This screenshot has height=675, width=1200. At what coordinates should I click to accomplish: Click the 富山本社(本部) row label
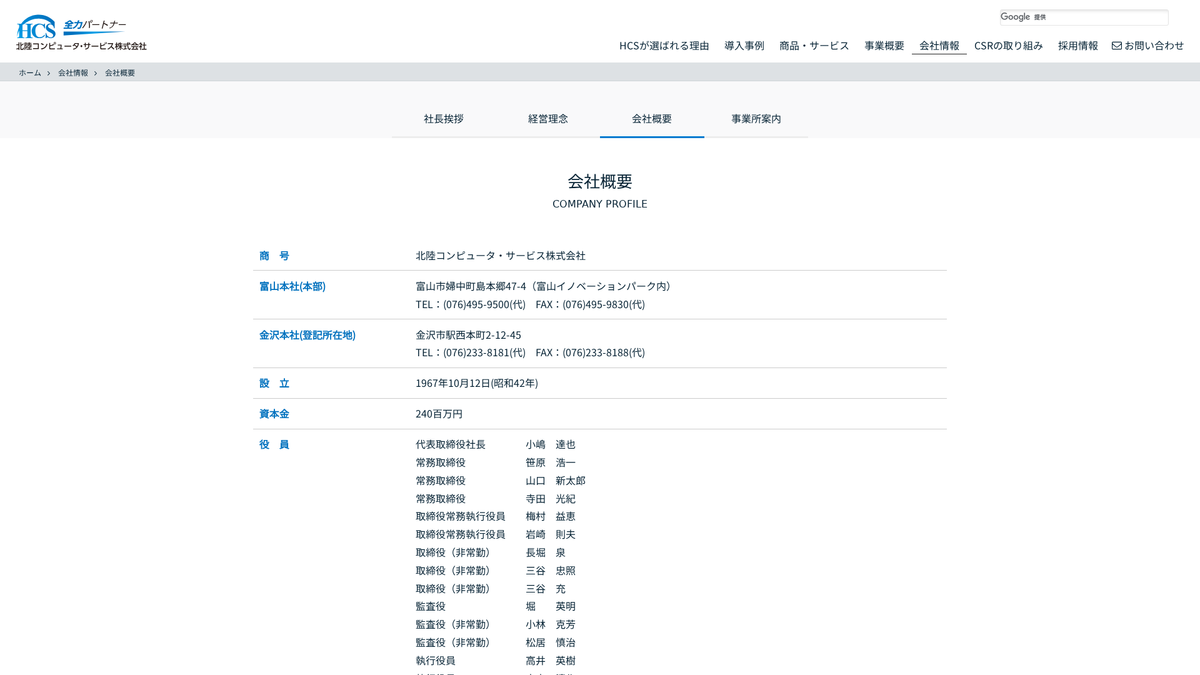point(292,286)
